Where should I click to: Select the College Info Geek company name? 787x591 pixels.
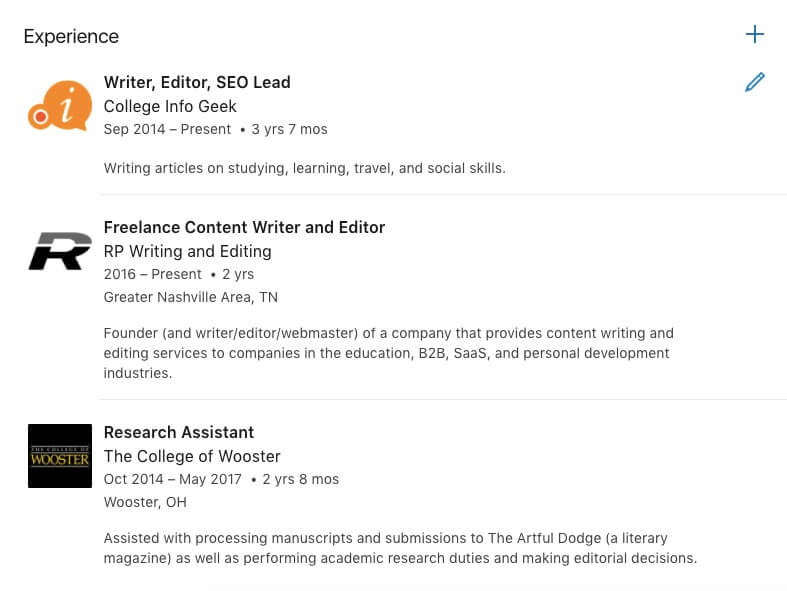(x=170, y=106)
